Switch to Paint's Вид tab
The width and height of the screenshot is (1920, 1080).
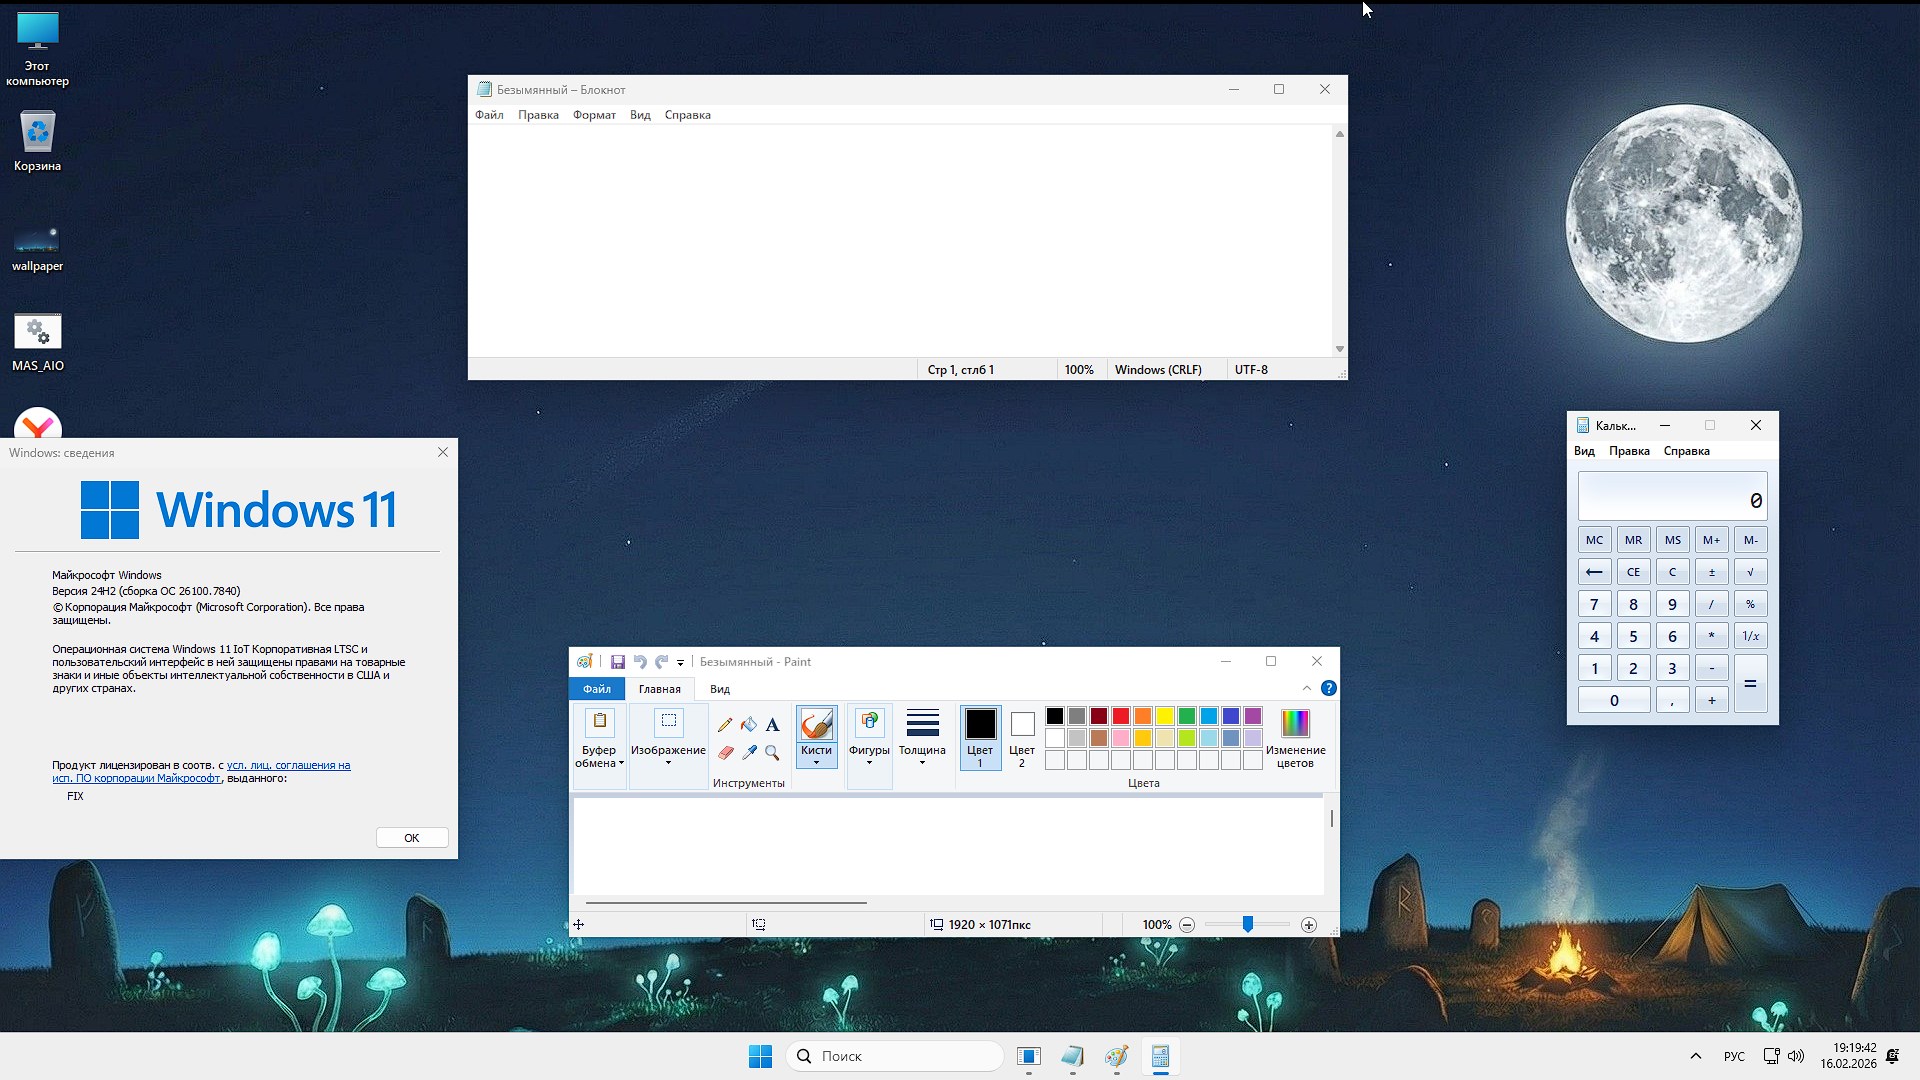[720, 689]
